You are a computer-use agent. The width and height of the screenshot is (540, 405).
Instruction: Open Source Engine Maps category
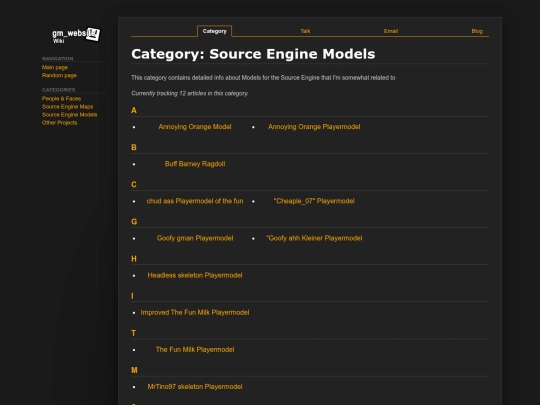(x=68, y=107)
